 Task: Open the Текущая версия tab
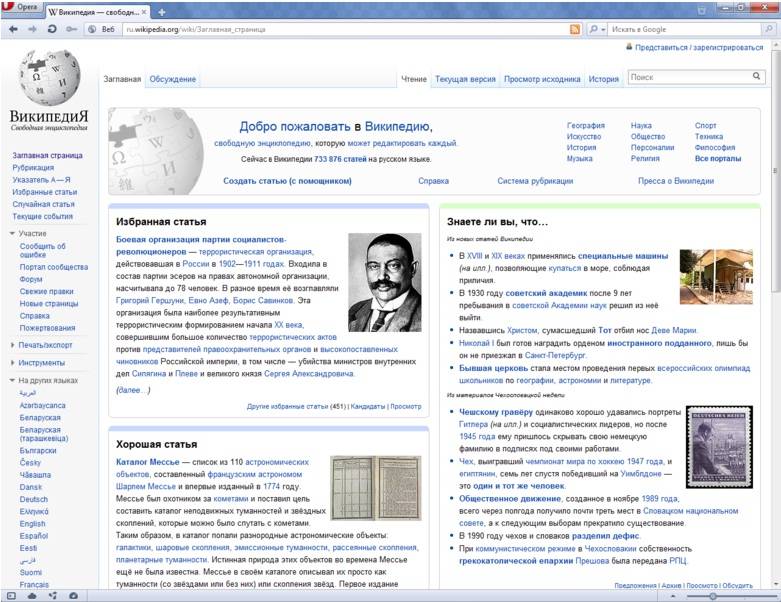[x=465, y=79]
